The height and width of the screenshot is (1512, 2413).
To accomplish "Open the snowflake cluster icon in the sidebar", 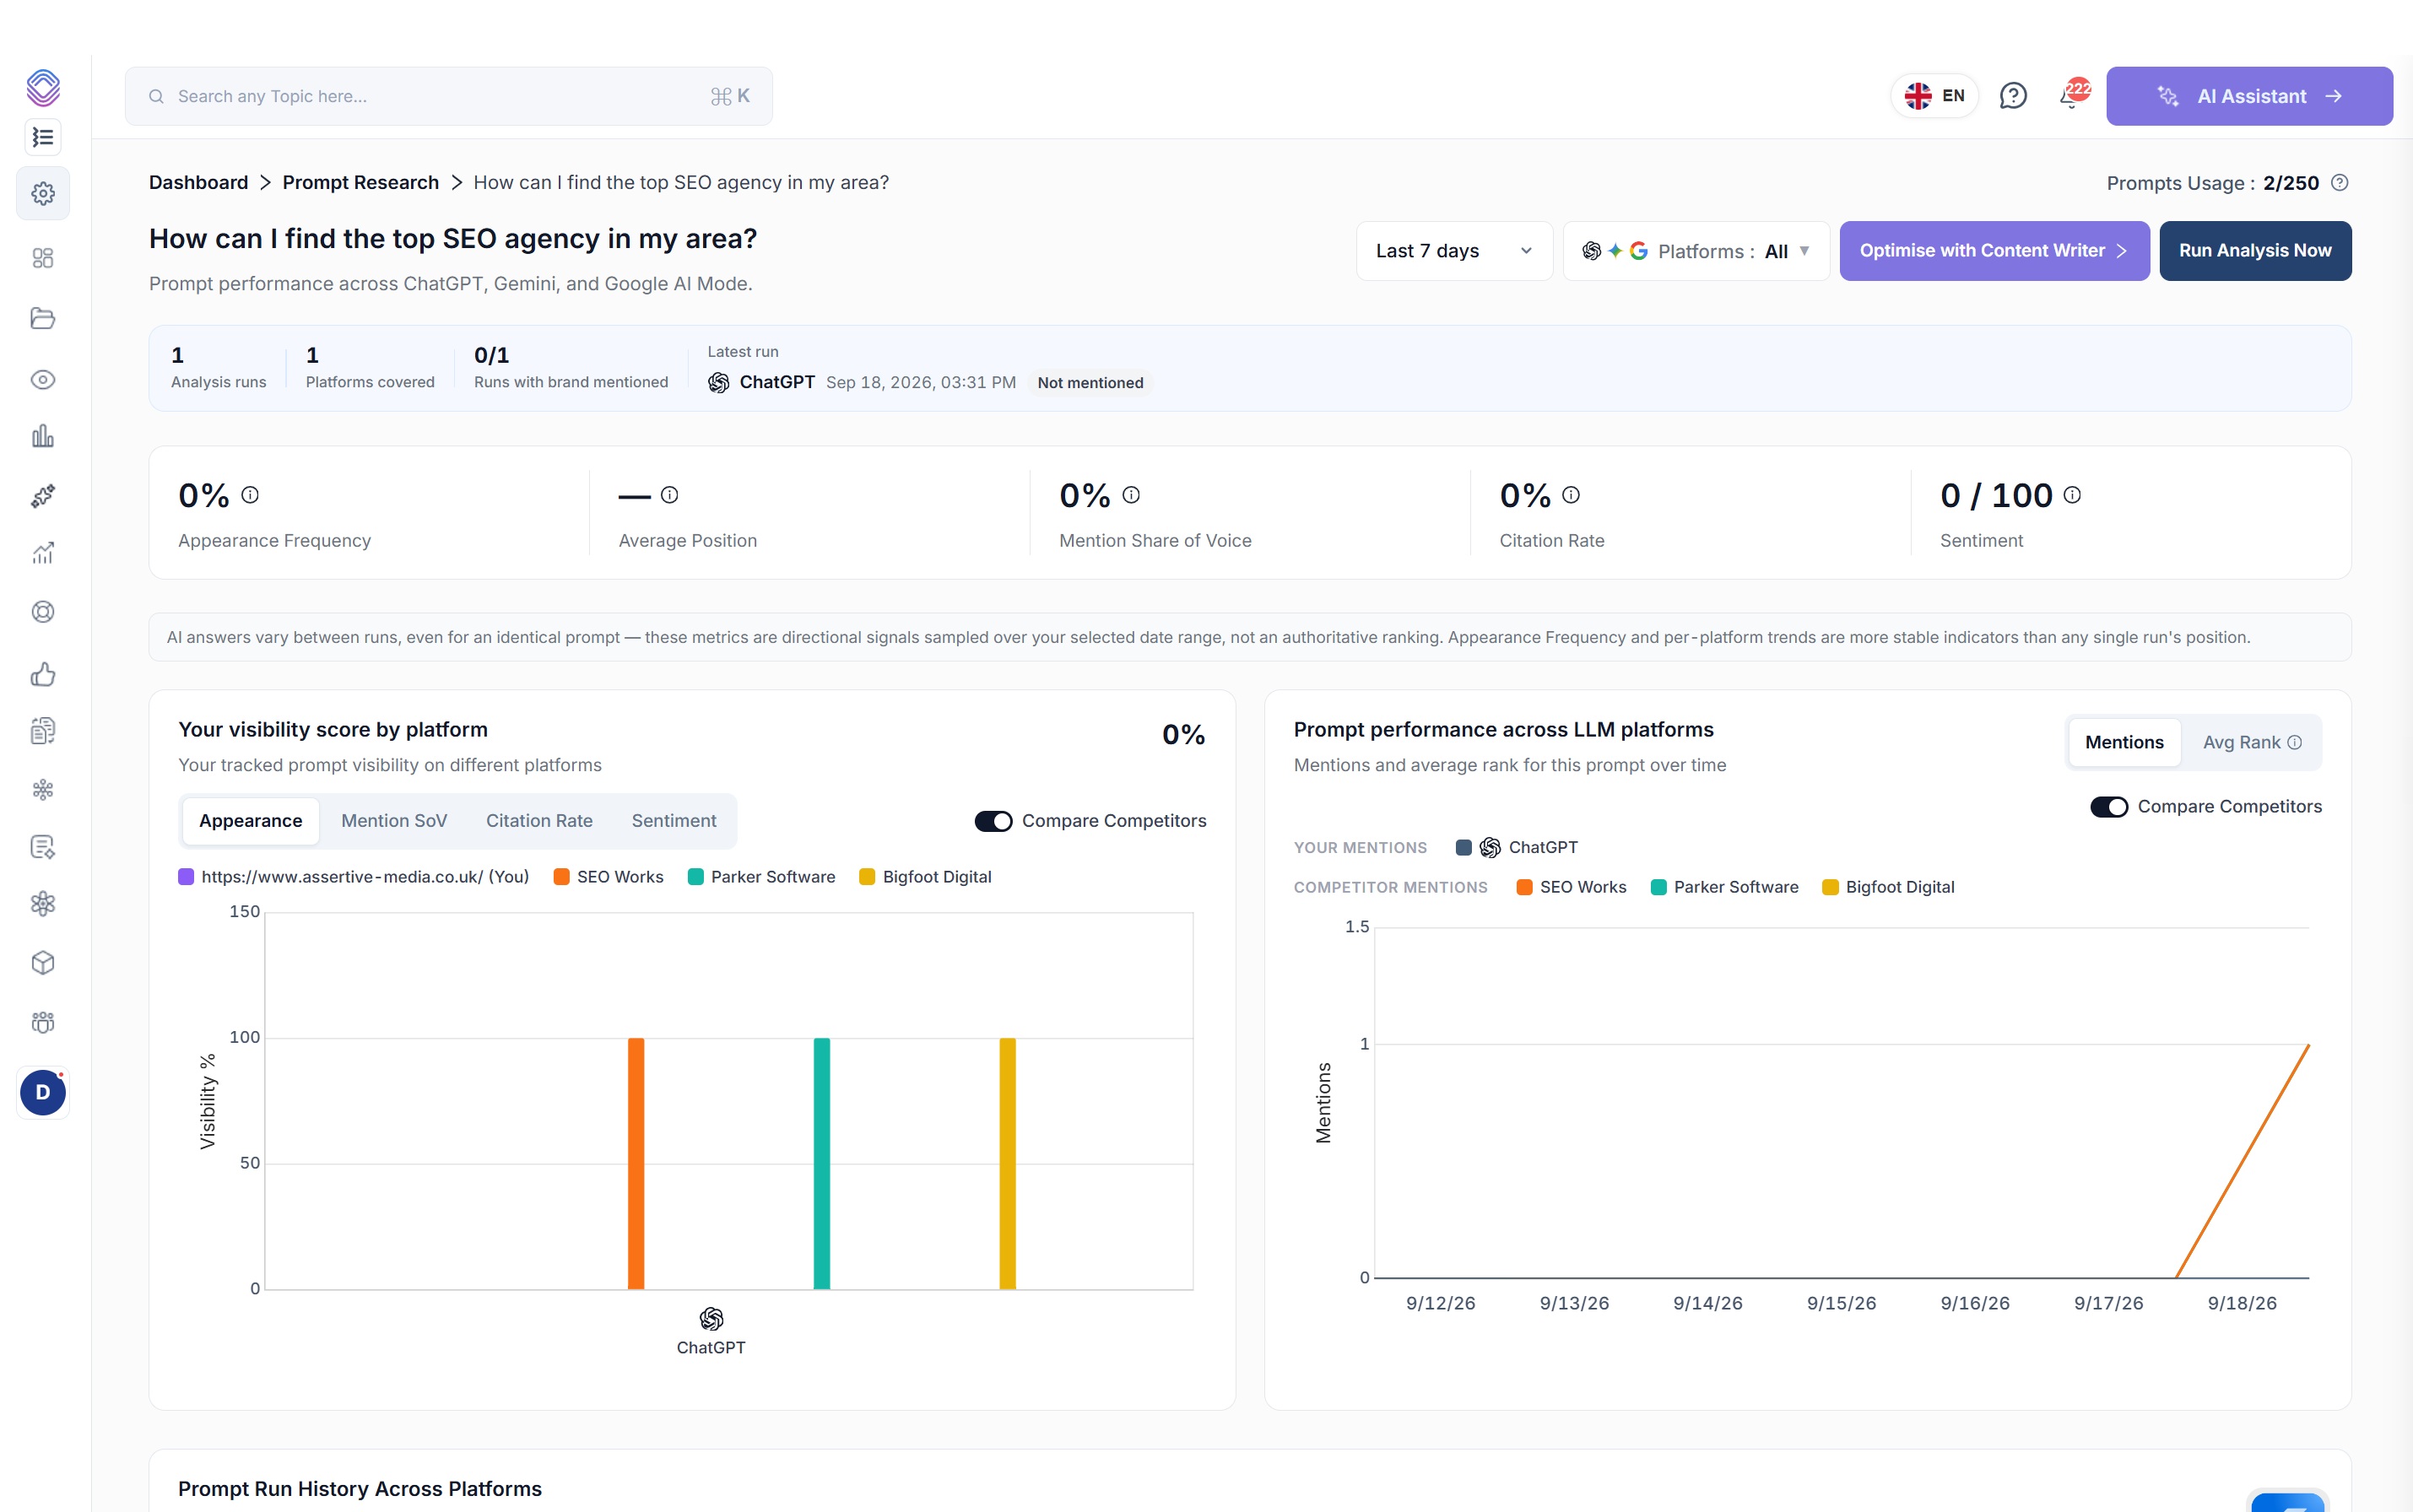I will coord(43,790).
